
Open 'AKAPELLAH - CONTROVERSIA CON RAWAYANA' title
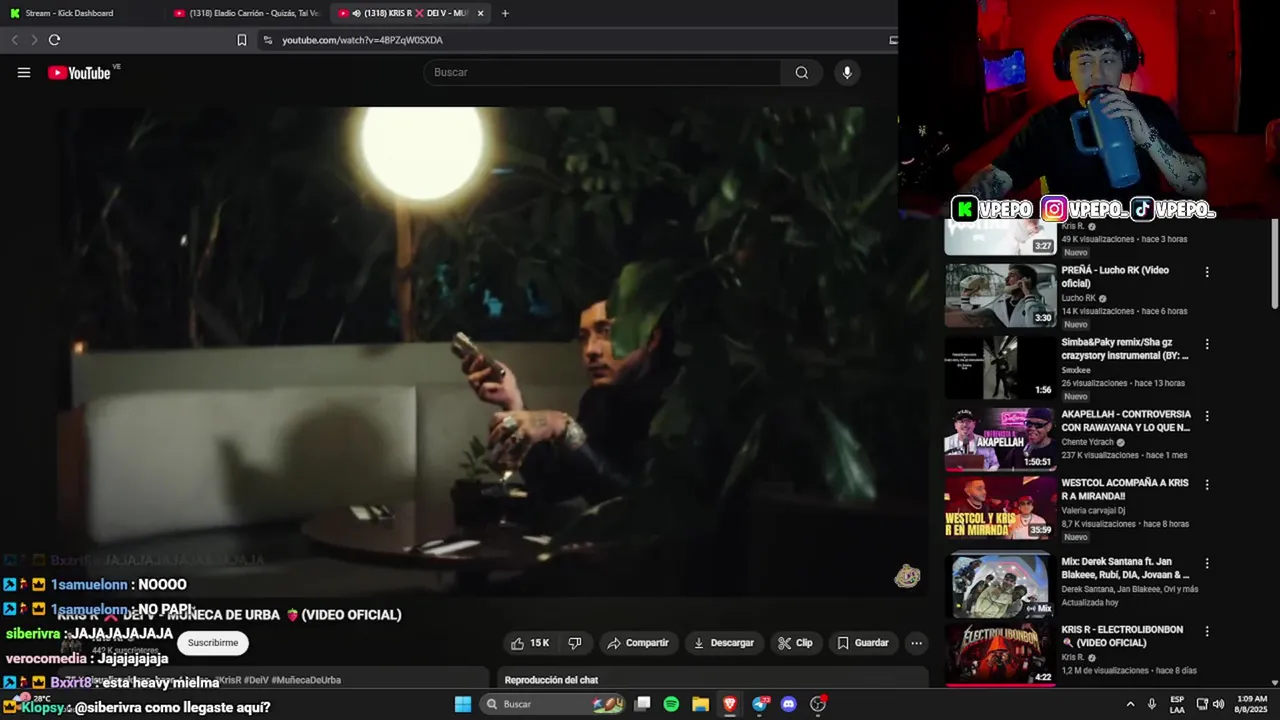pyautogui.click(x=1126, y=421)
